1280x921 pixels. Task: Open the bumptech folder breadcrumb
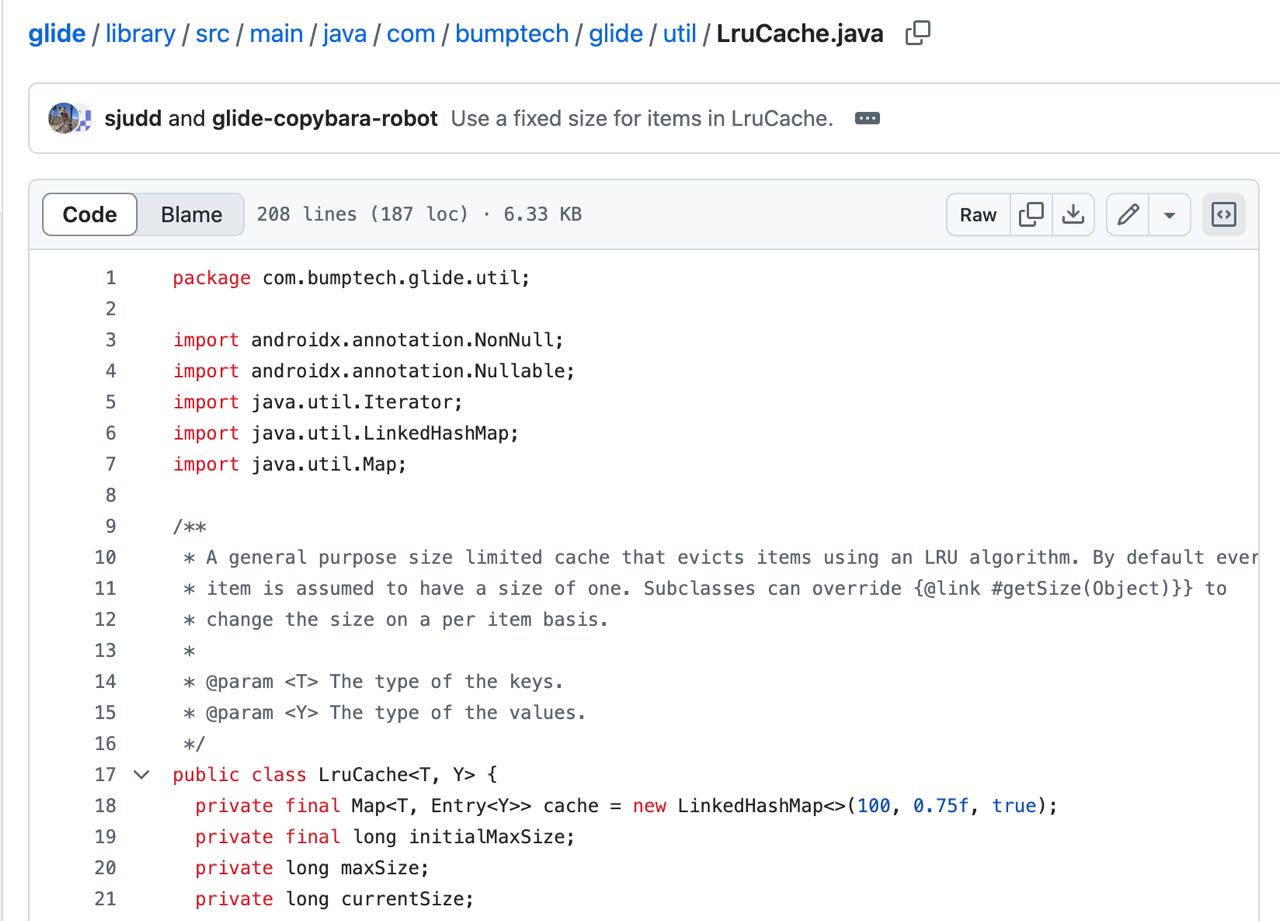512,34
